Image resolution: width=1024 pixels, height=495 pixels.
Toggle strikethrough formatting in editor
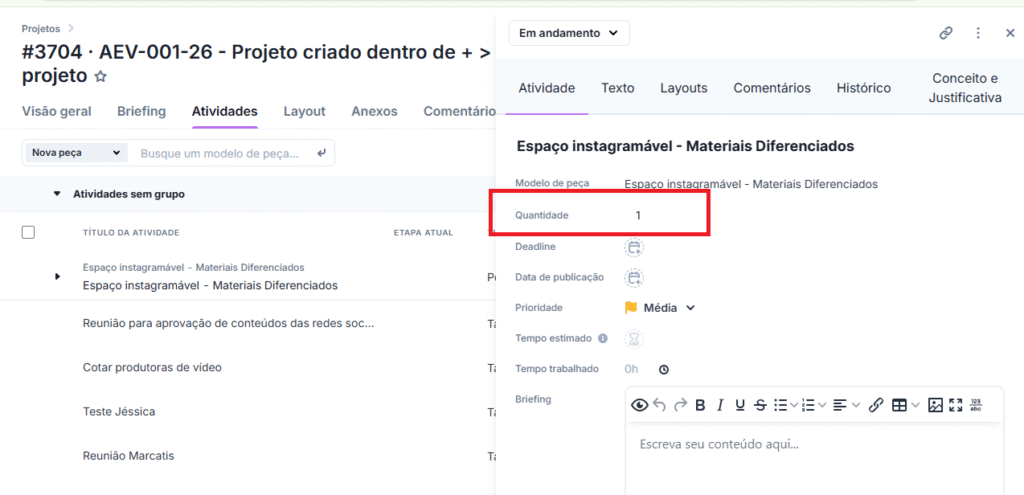(760, 405)
